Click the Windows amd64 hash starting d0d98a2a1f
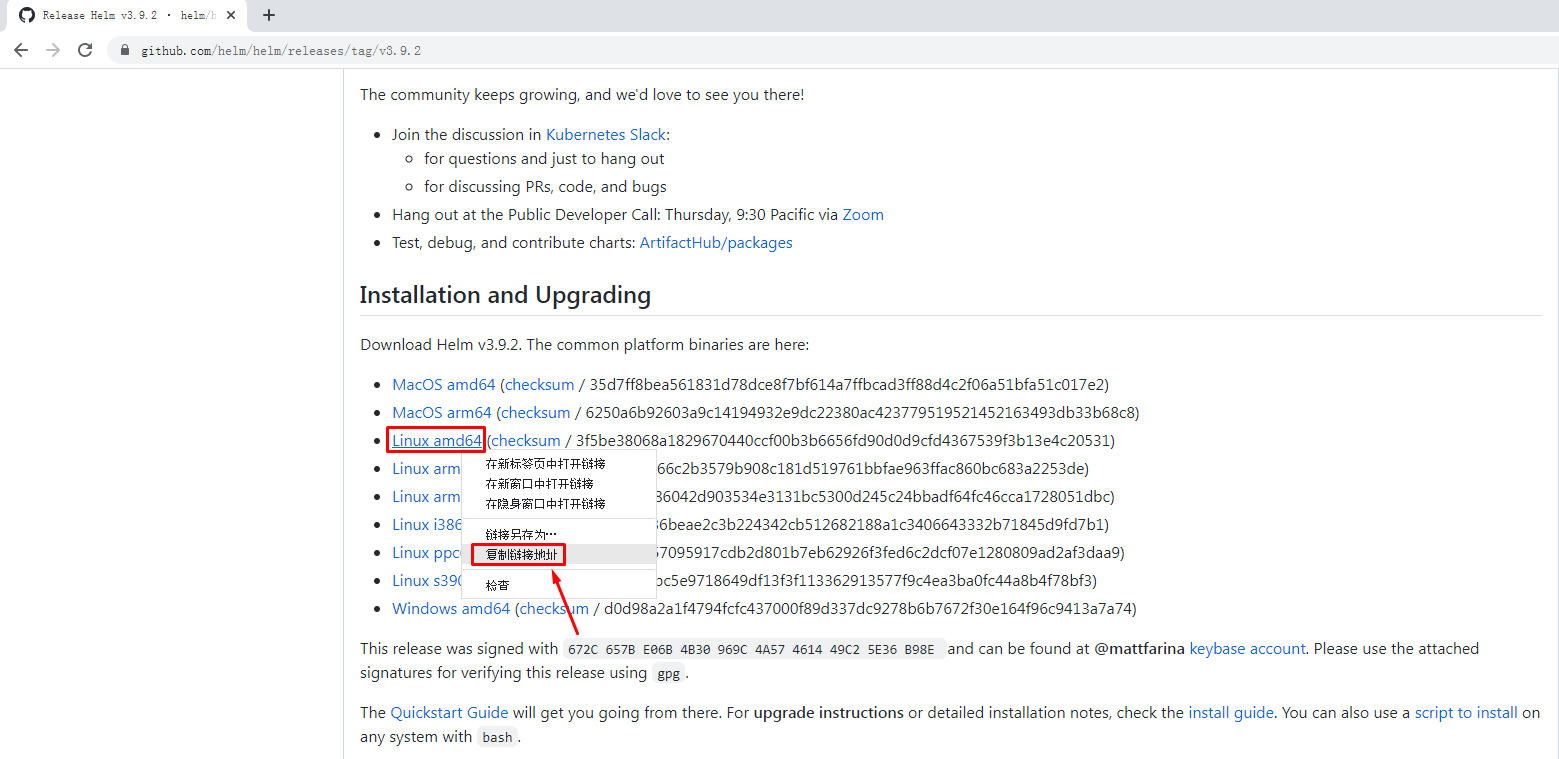 868,608
